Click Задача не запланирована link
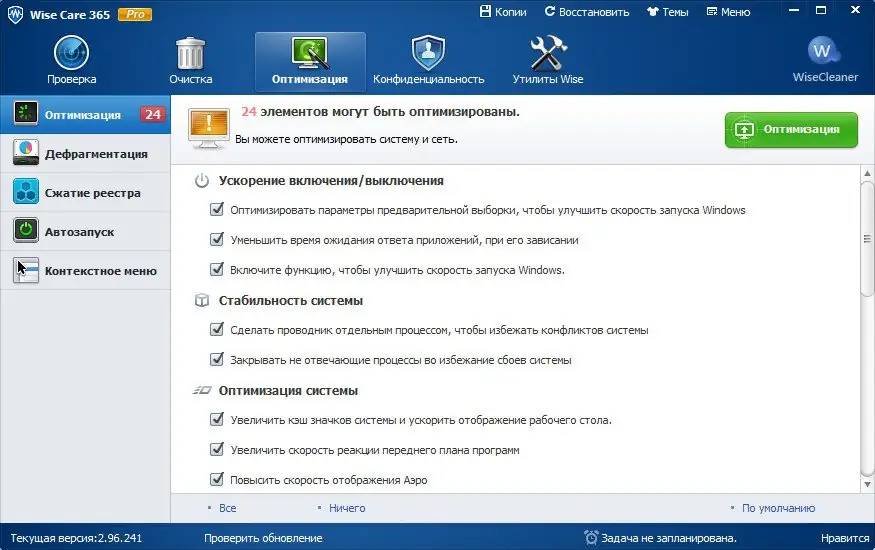 point(669,538)
